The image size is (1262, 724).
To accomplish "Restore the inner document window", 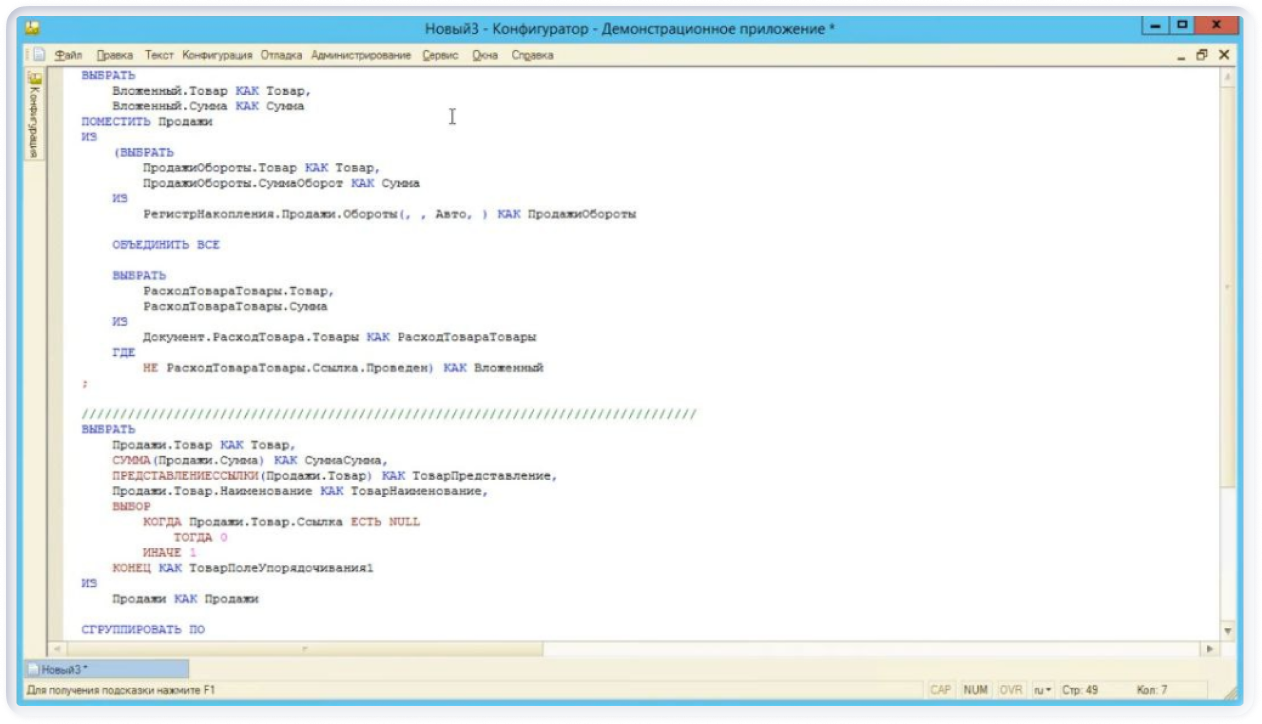I will click(x=1202, y=55).
